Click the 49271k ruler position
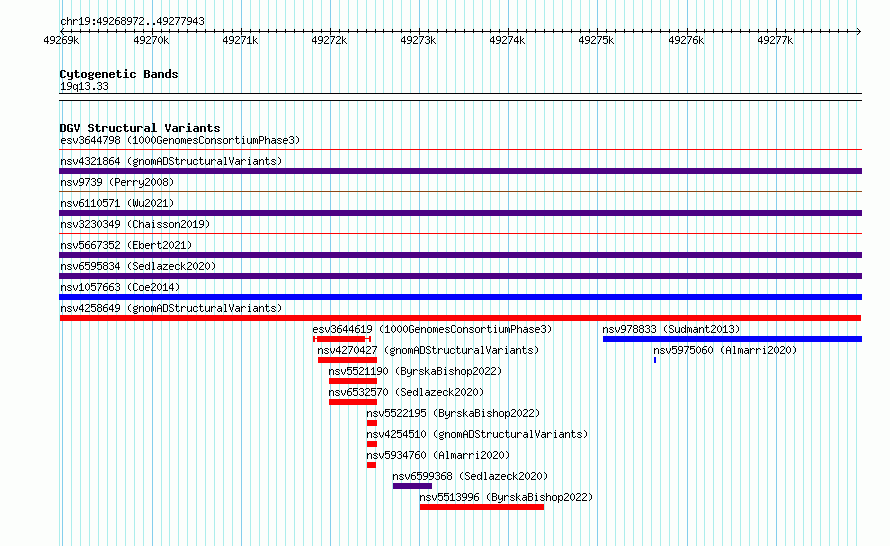Screen dimensions: 890x546 240,40
